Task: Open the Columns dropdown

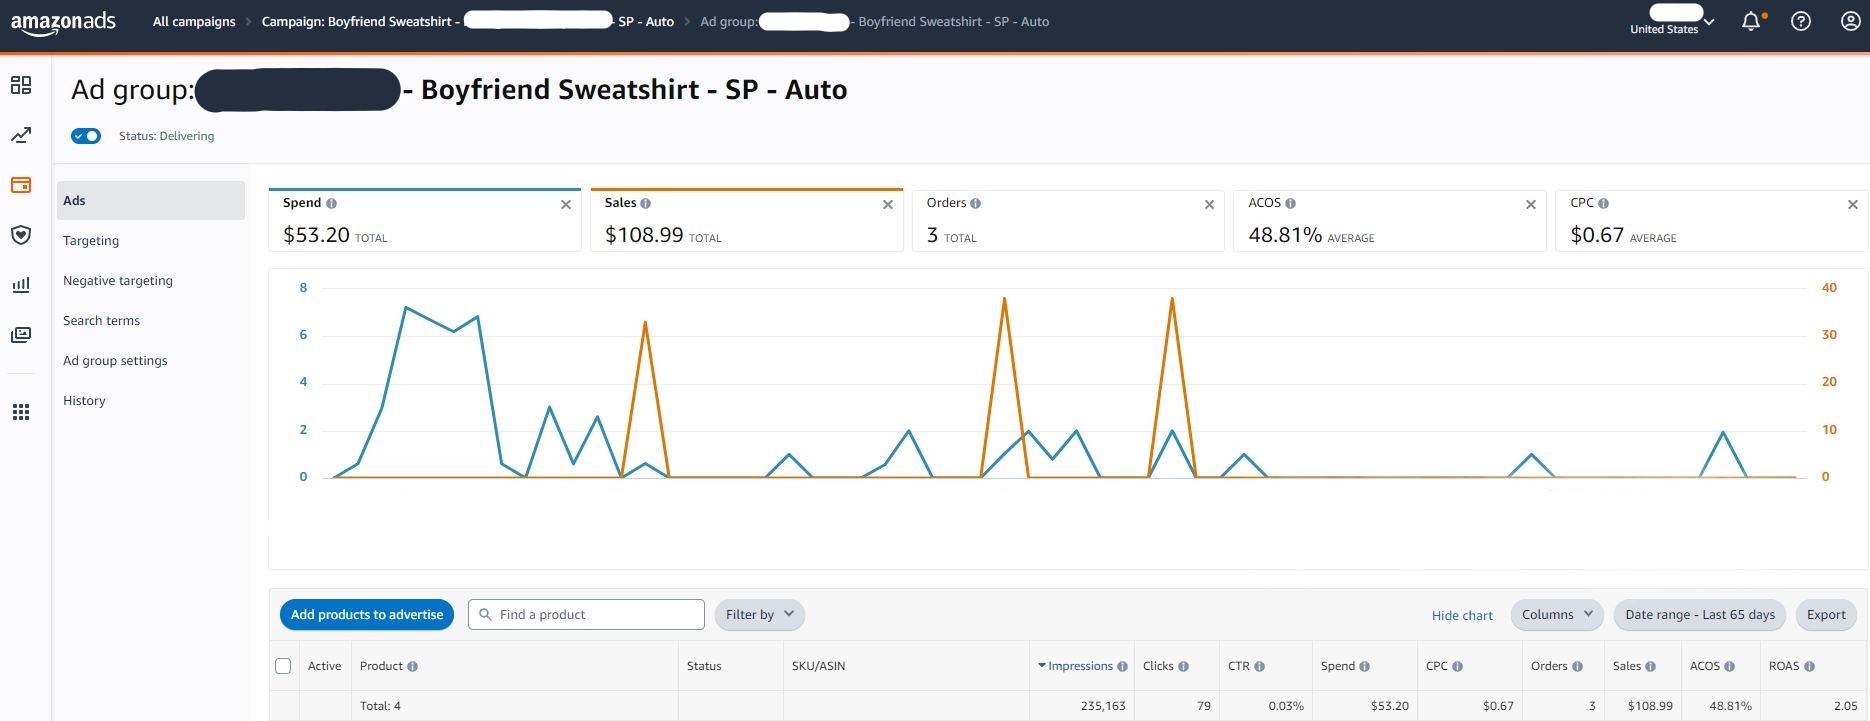Action: (1557, 615)
